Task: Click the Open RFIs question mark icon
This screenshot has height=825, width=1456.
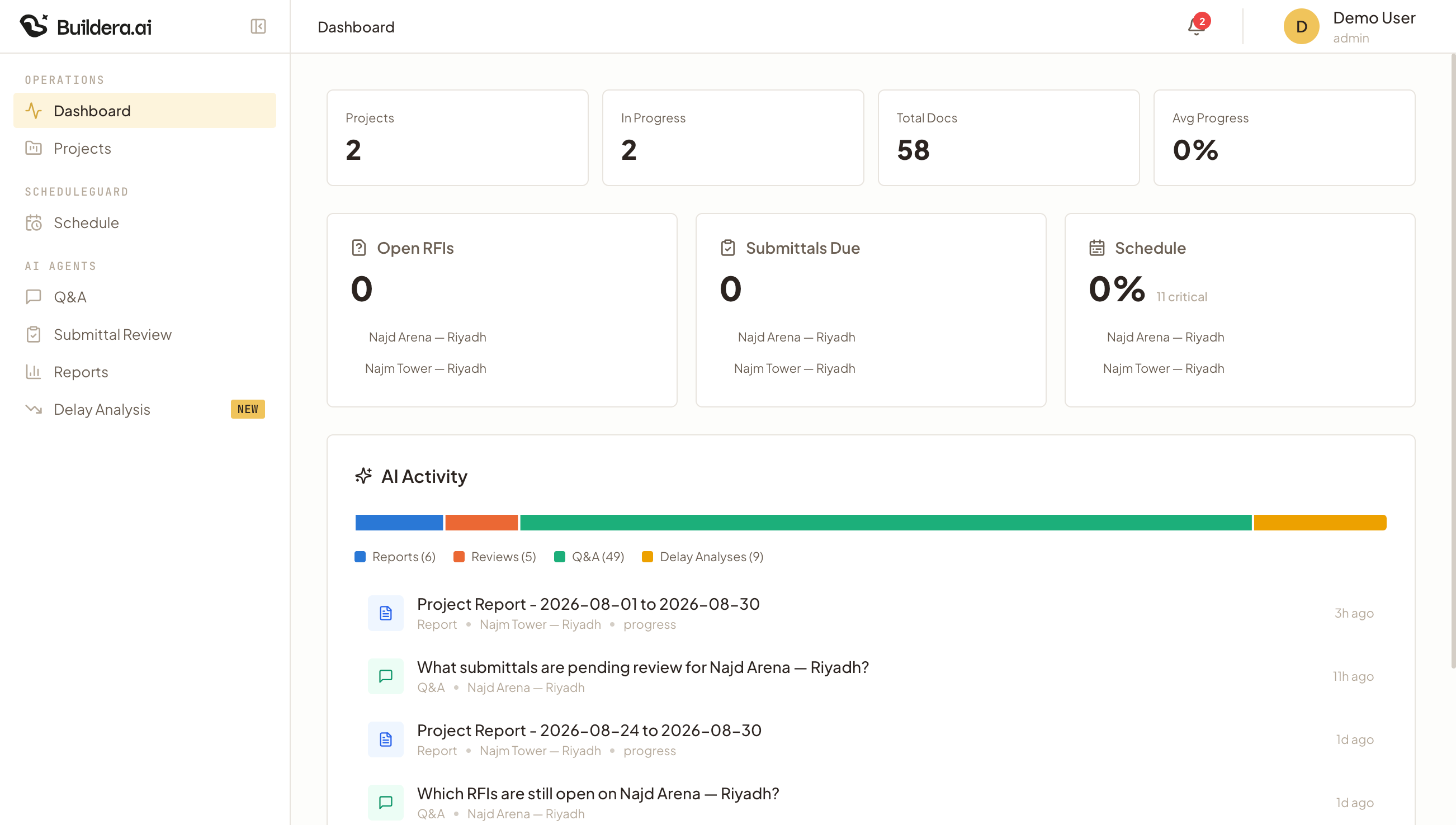Action: click(359, 248)
